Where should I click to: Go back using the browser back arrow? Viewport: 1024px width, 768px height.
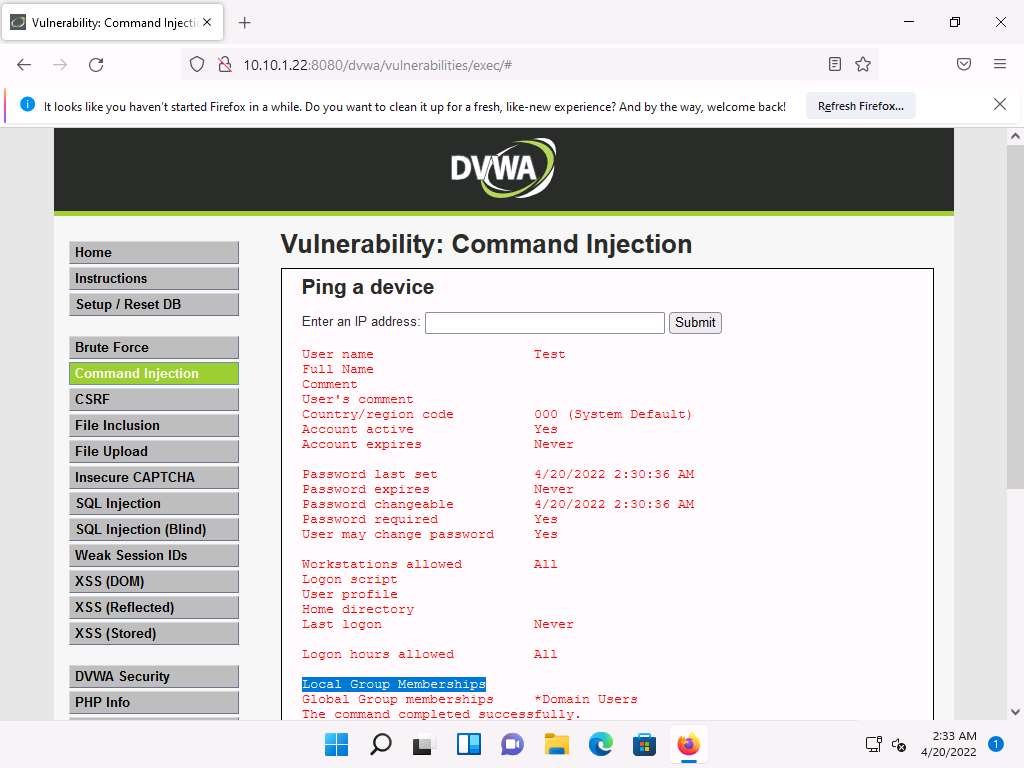click(x=24, y=64)
